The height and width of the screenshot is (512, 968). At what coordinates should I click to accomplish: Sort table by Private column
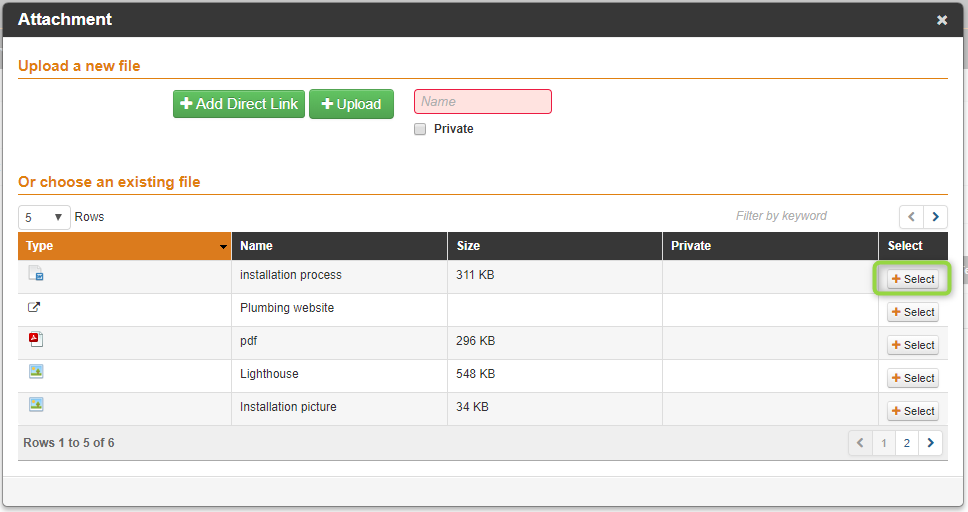coord(770,246)
